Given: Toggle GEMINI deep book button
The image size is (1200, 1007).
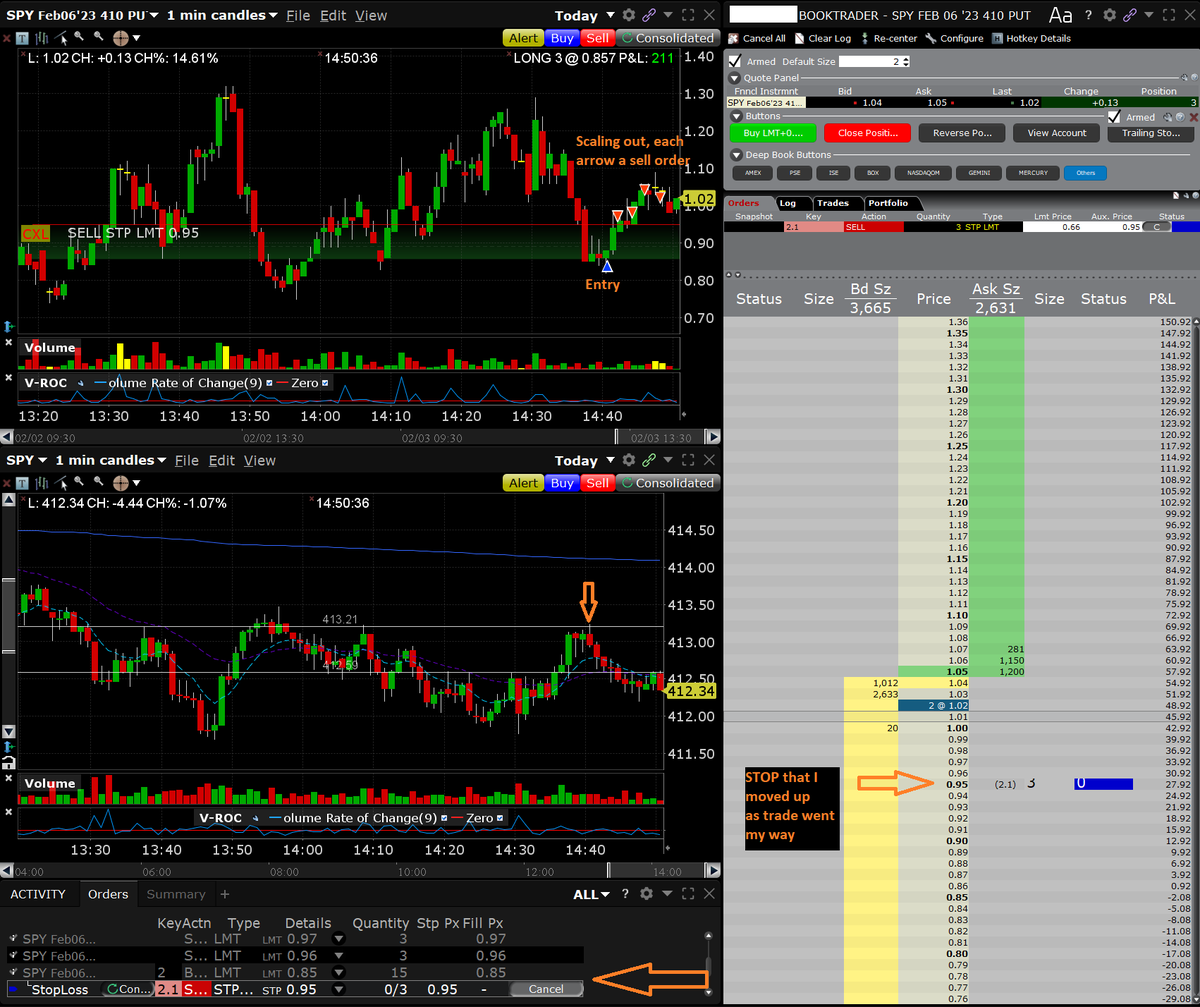Looking at the screenshot, I should tap(980, 173).
